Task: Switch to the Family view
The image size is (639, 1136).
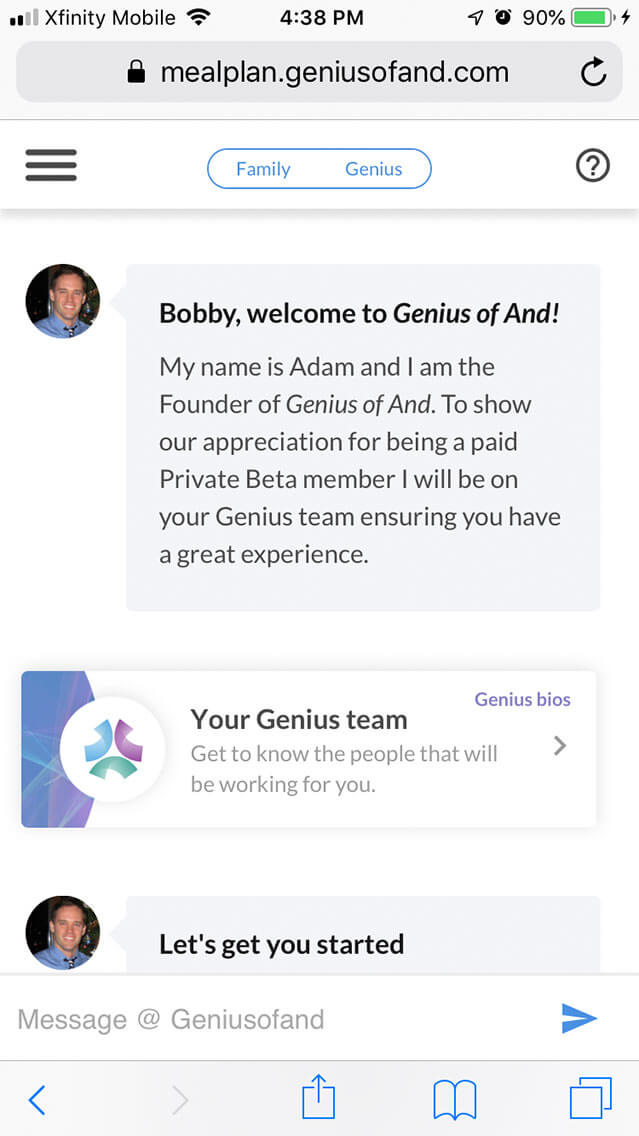Action: (263, 169)
